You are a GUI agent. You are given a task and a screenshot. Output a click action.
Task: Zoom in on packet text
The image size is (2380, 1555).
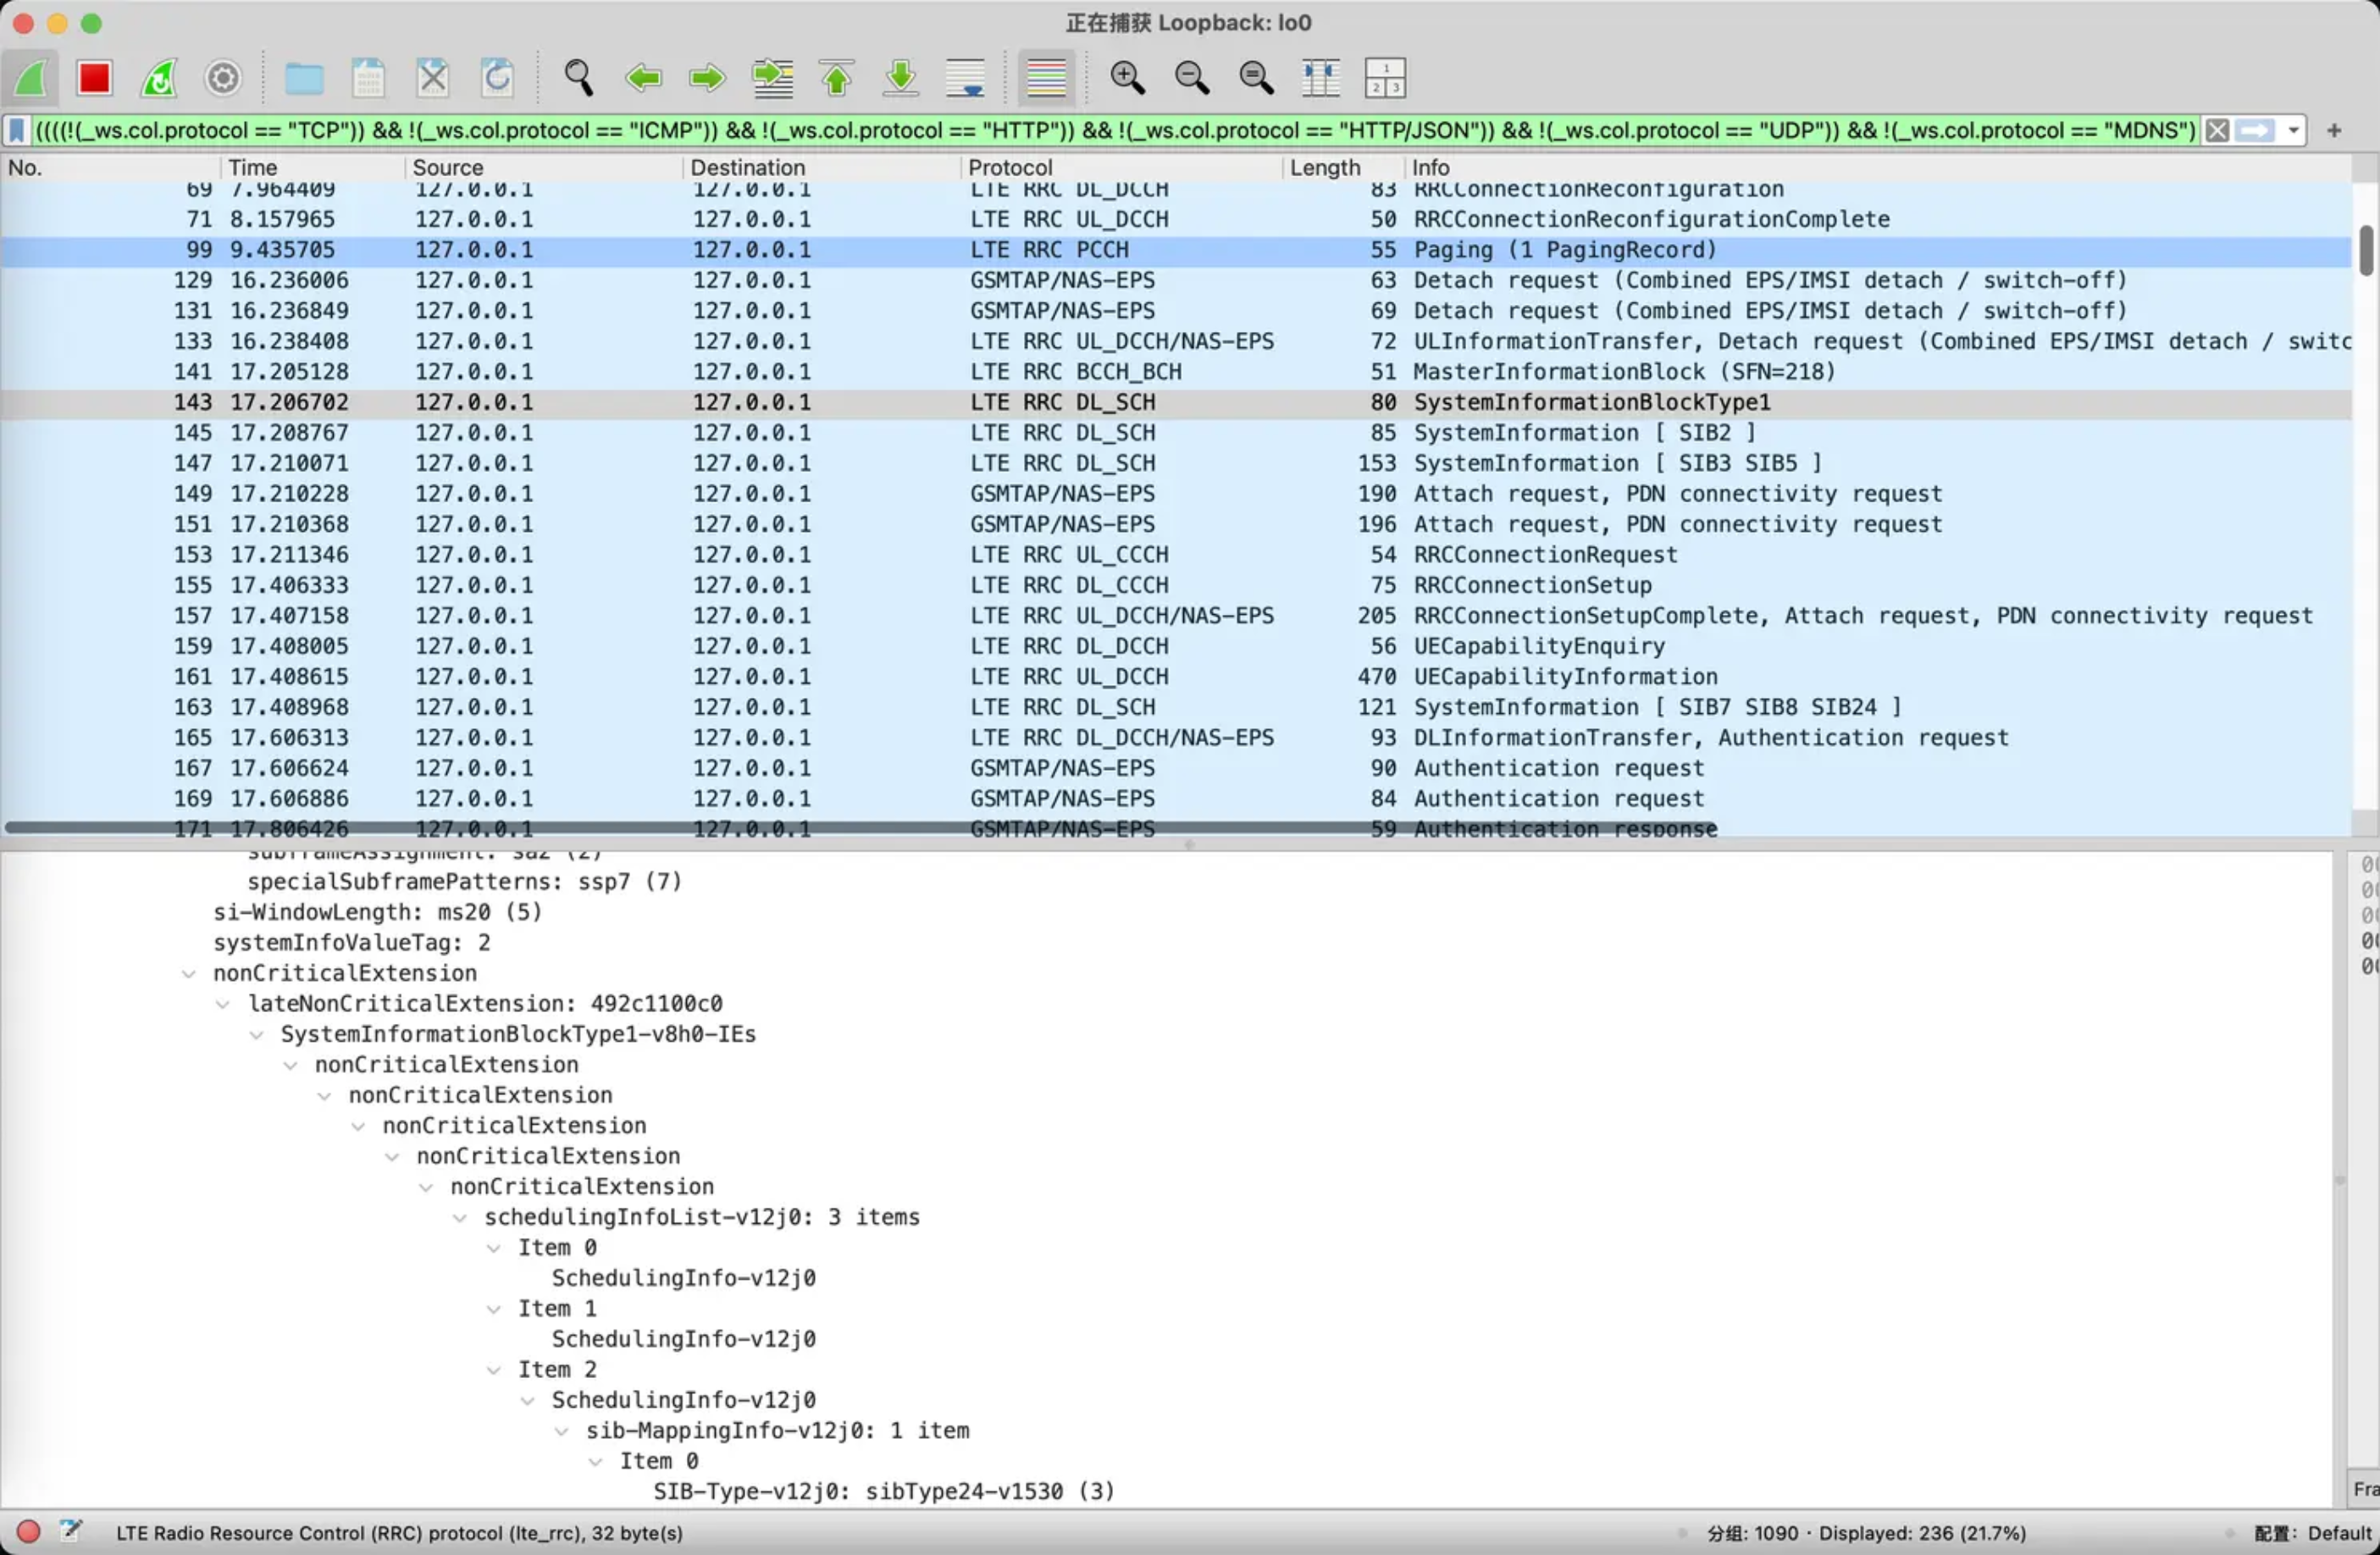pyautogui.click(x=1127, y=77)
